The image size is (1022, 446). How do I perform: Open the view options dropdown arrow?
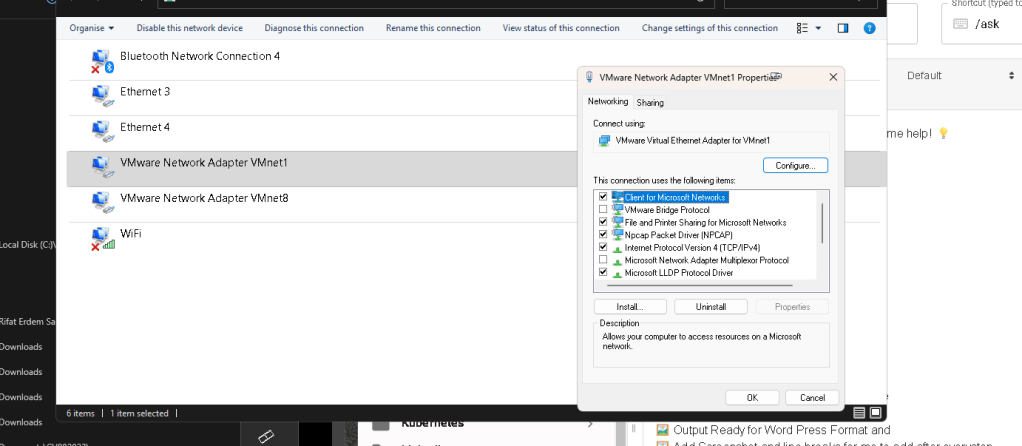click(818, 28)
